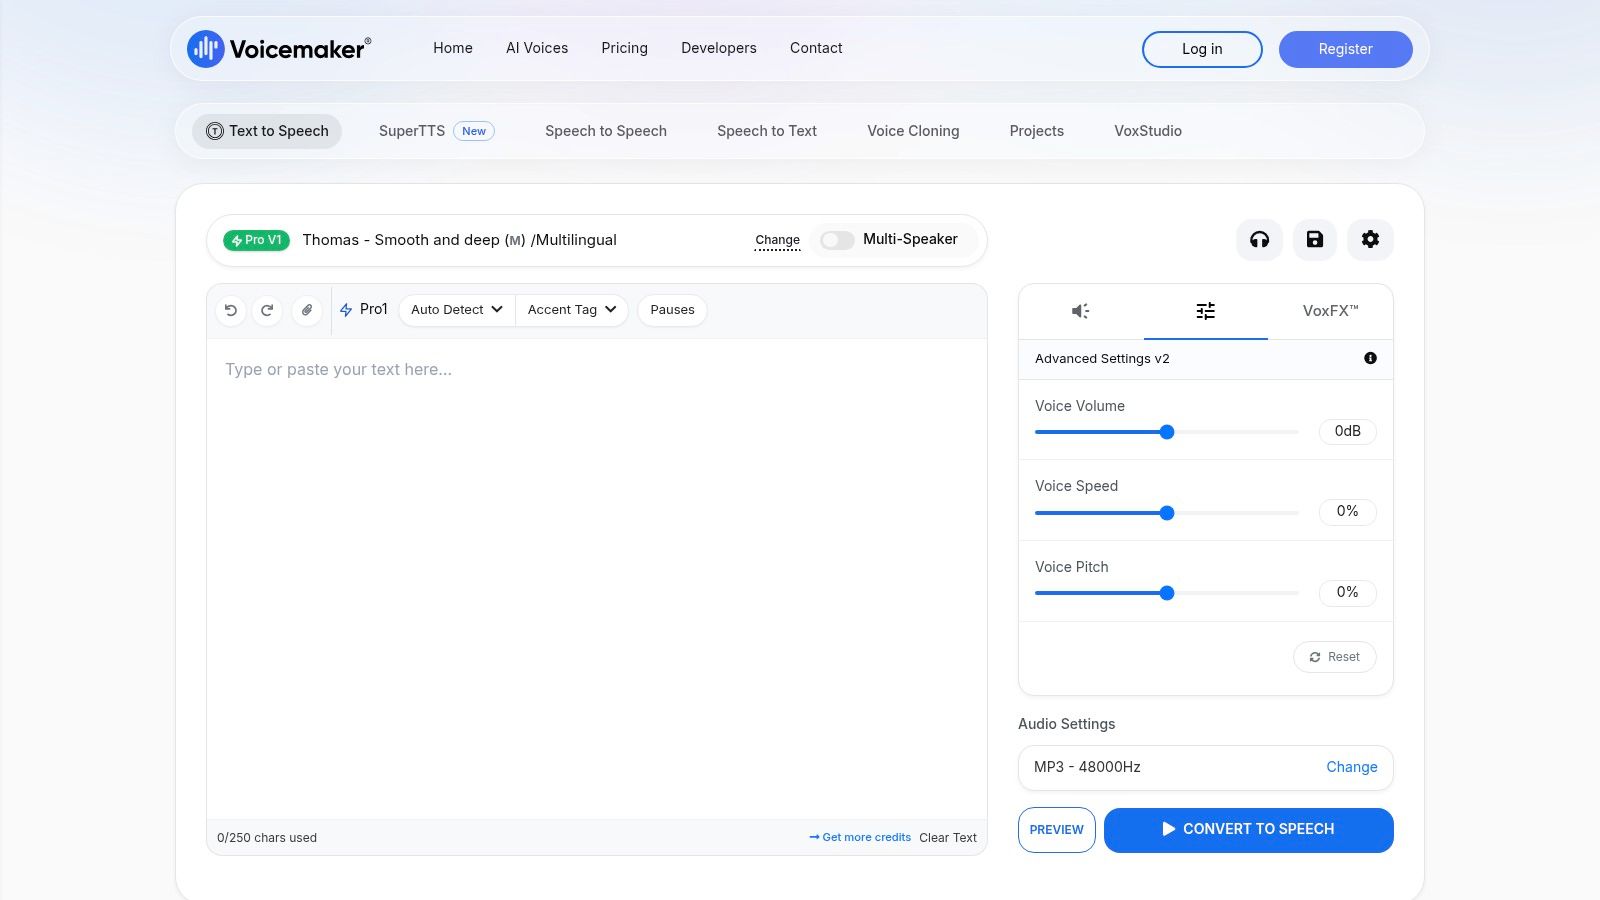Click Change next to the voice name
The height and width of the screenshot is (900, 1600).
tap(778, 240)
